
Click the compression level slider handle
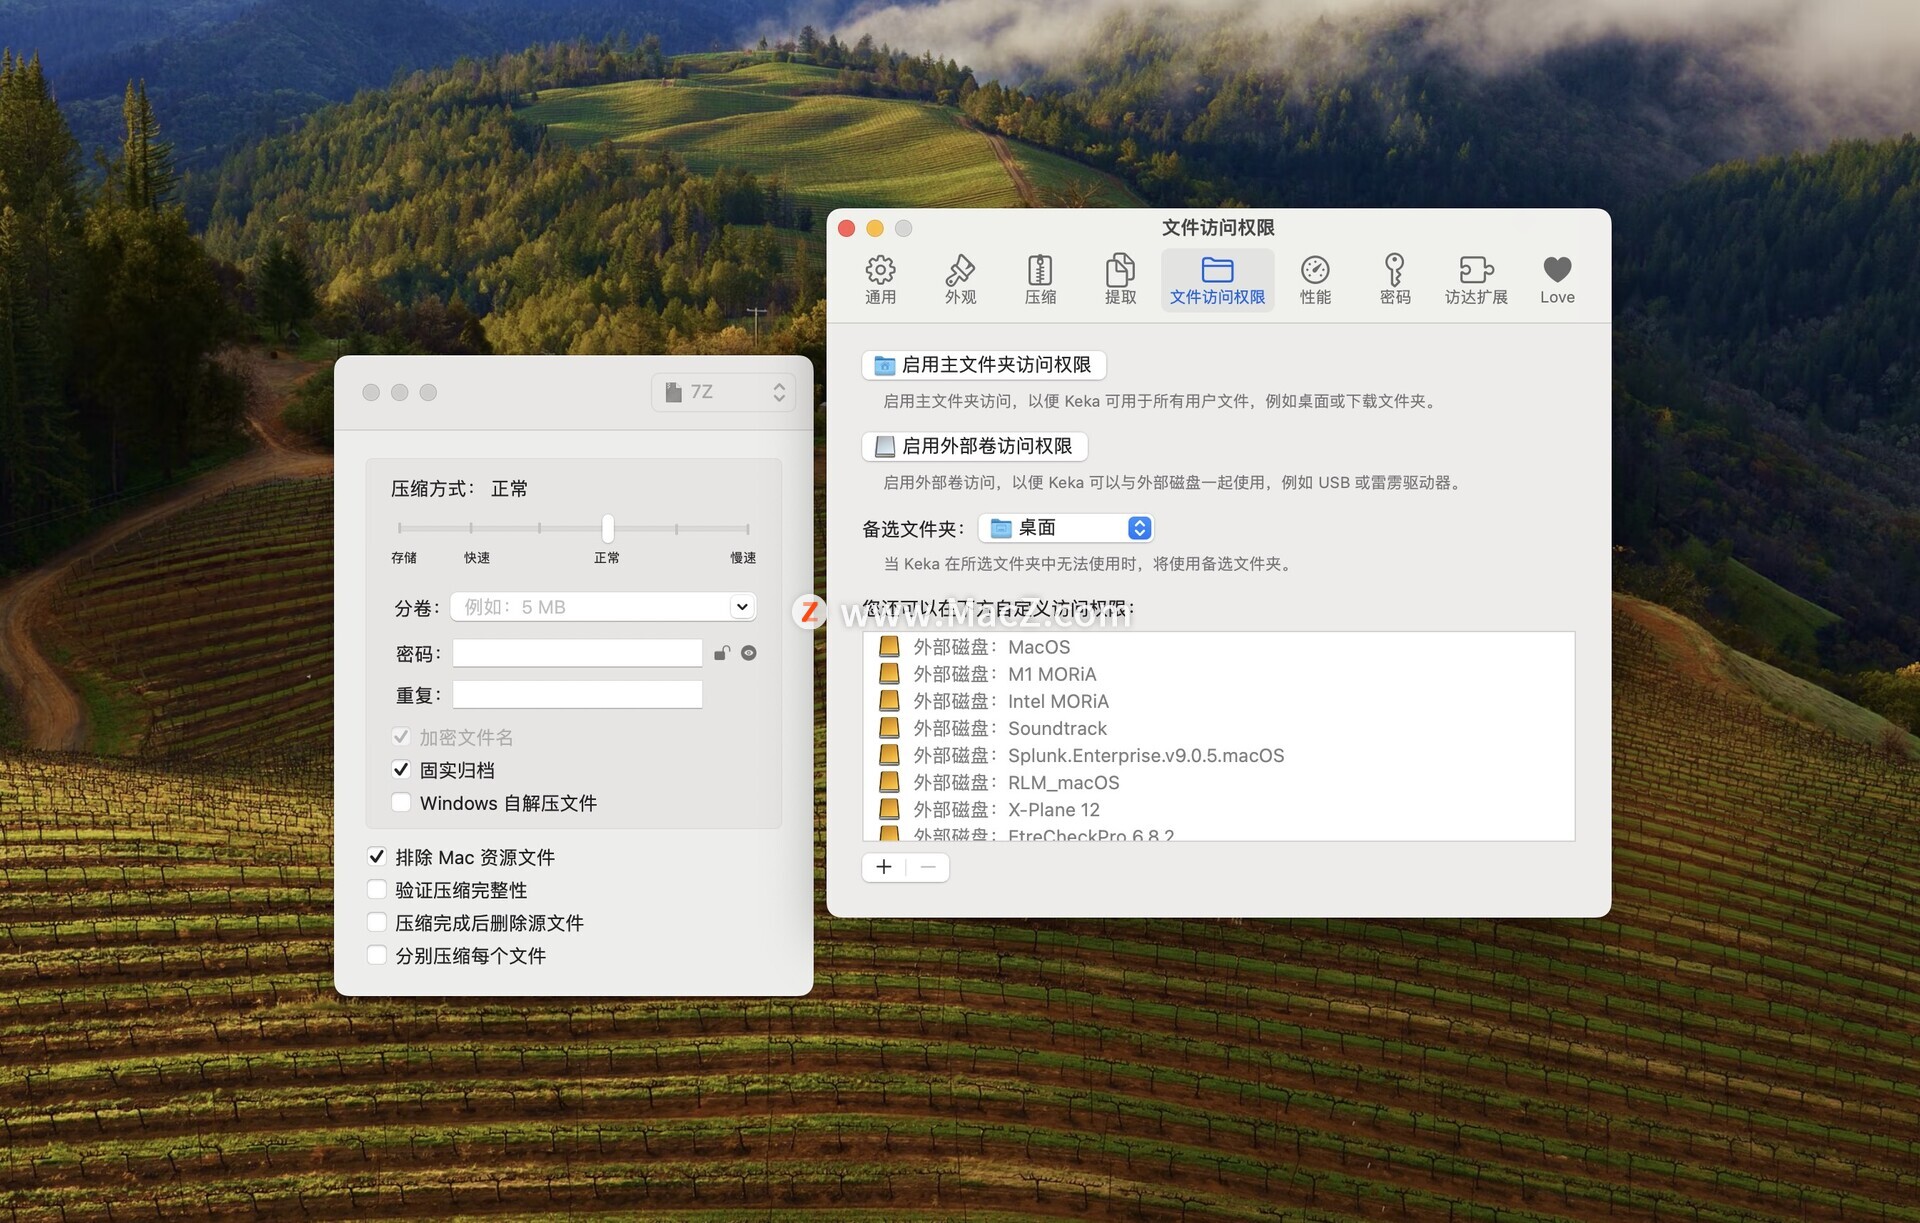tap(607, 527)
